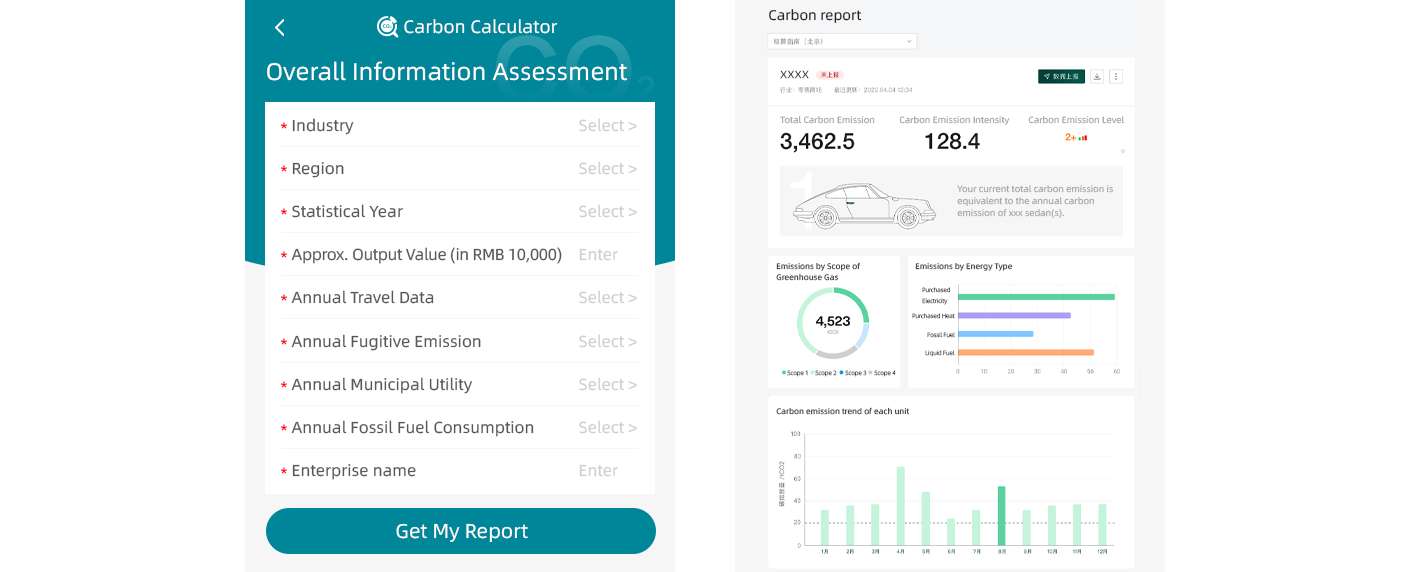
Task: Open the Region selector
Action: (460, 168)
